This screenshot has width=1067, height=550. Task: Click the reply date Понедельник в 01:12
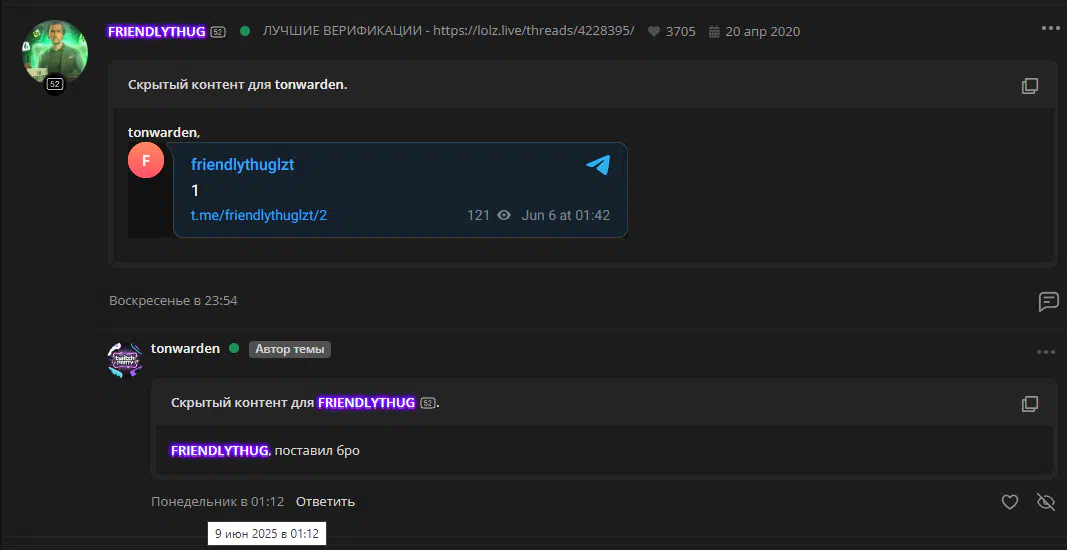click(x=217, y=502)
